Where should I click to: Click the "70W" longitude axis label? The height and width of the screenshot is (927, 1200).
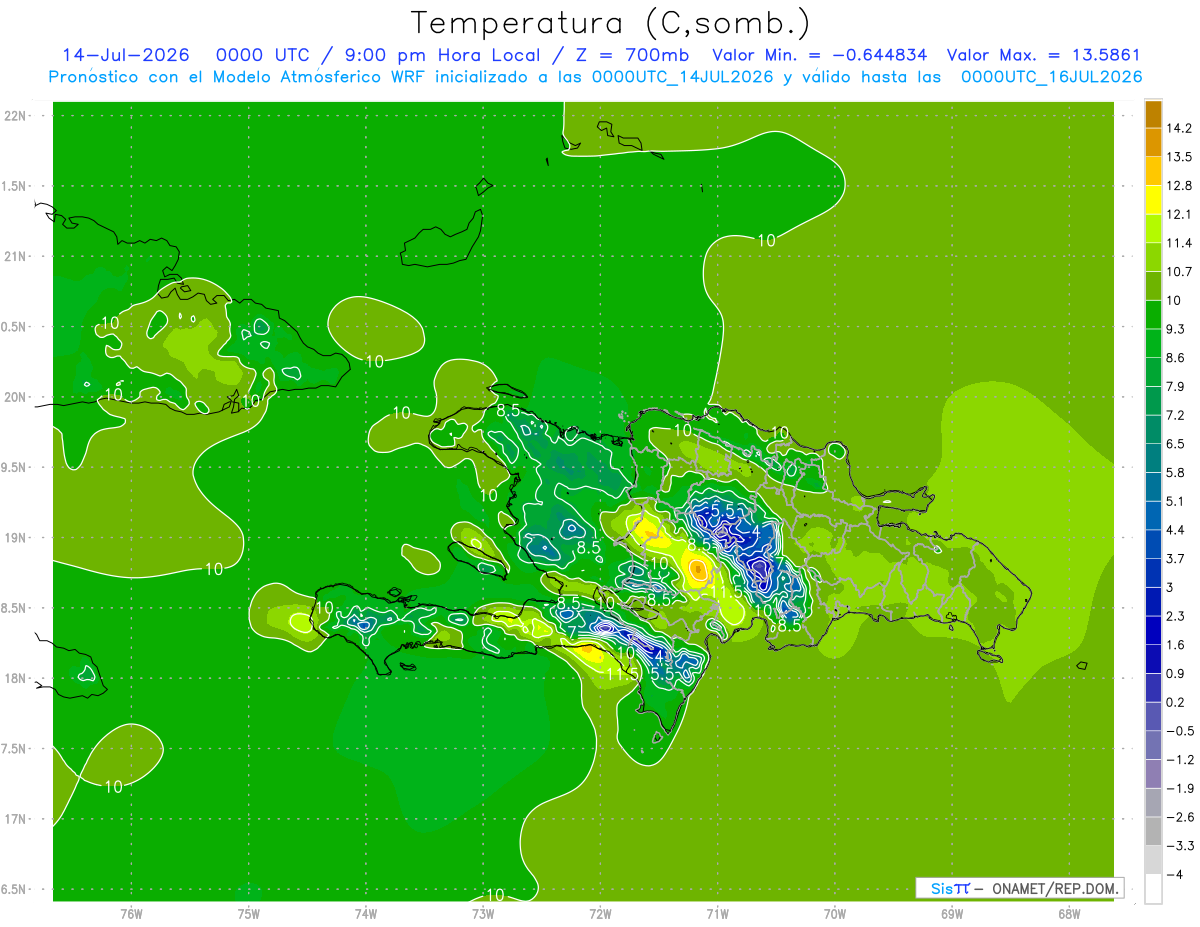click(x=835, y=914)
